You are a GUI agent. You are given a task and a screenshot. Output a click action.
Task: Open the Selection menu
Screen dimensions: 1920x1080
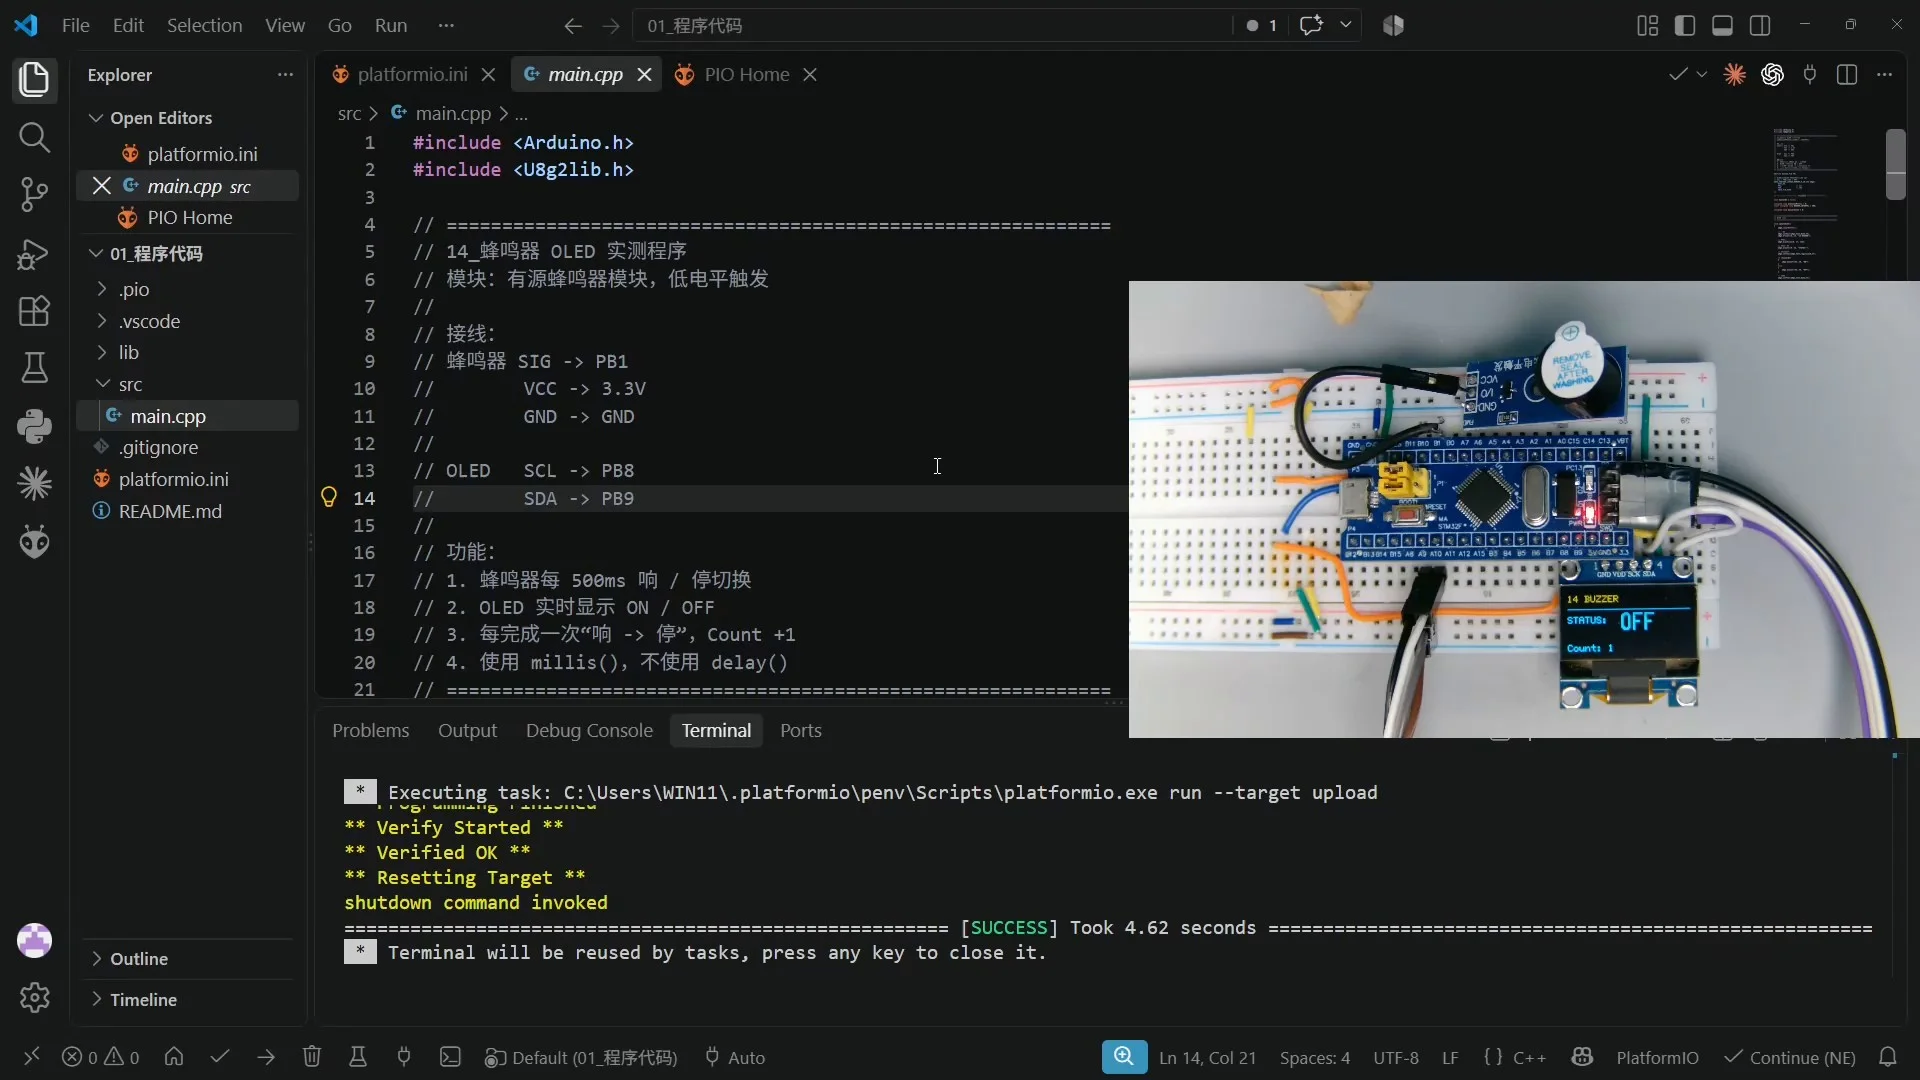point(204,25)
